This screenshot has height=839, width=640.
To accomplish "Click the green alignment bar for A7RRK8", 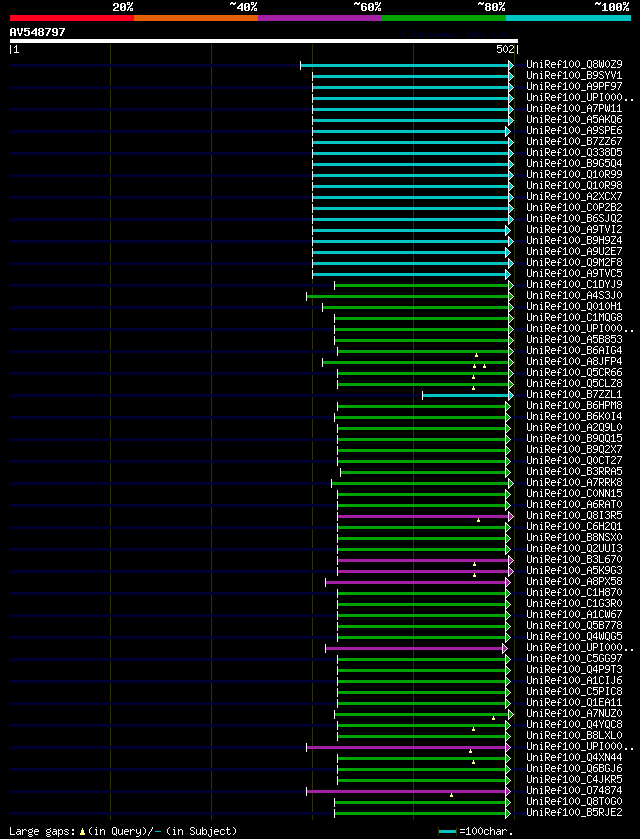I will 422,483.
